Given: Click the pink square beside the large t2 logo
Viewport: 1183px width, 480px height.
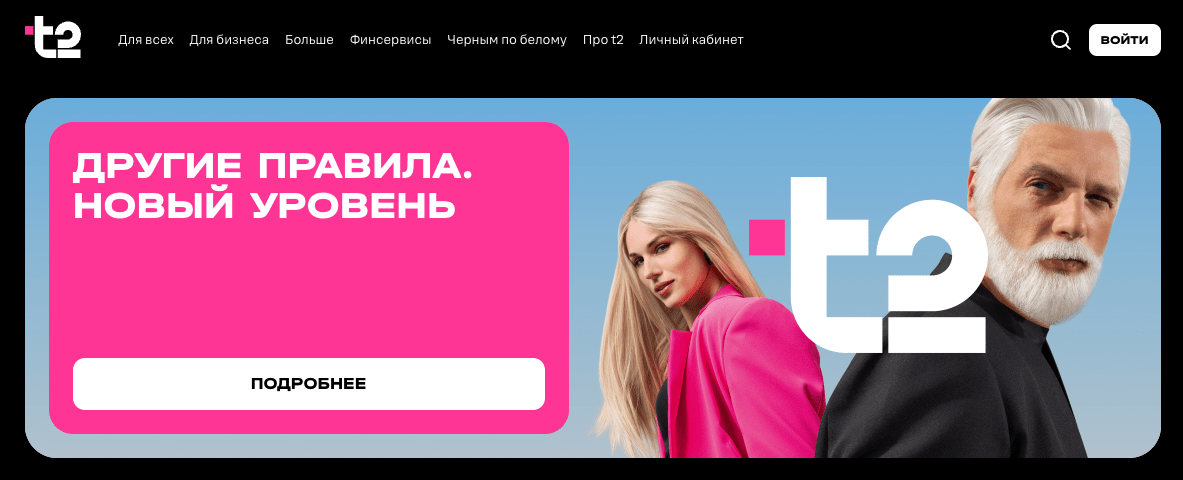Looking at the screenshot, I should pos(767,237).
